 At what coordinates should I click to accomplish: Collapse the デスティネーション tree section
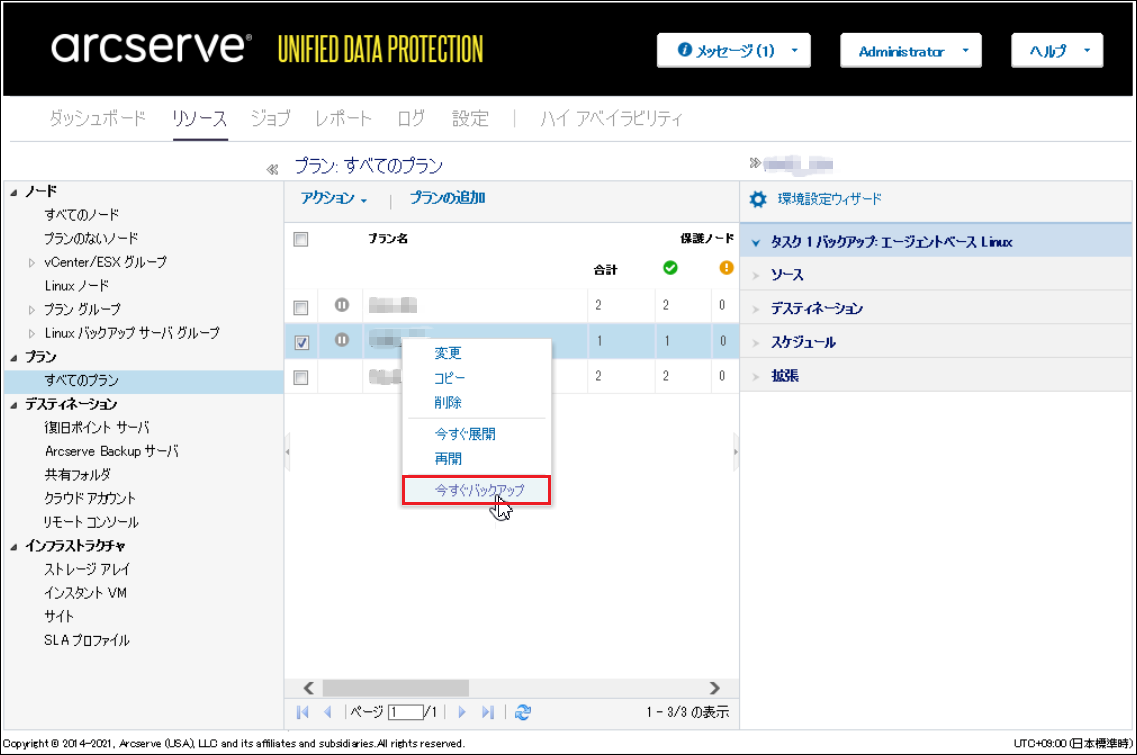(14, 405)
